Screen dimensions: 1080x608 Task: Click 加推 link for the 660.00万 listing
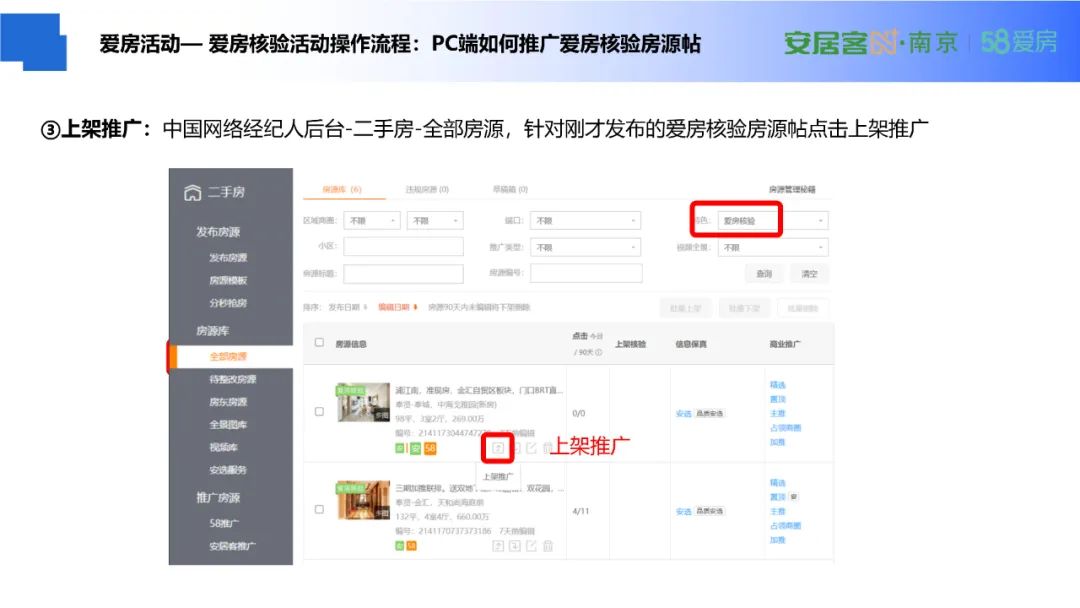(x=778, y=541)
